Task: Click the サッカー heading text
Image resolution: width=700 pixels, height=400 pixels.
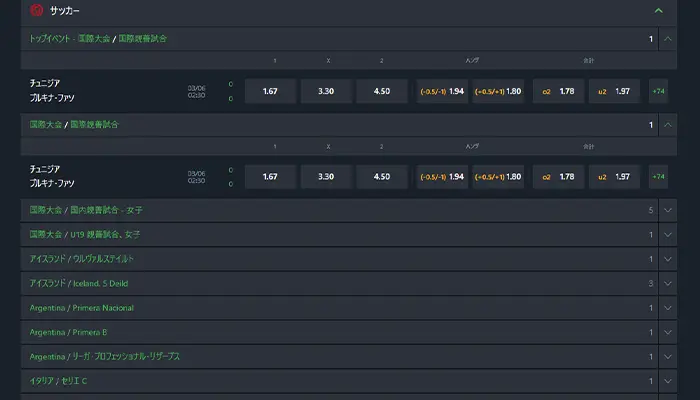Action: [65, 11]
